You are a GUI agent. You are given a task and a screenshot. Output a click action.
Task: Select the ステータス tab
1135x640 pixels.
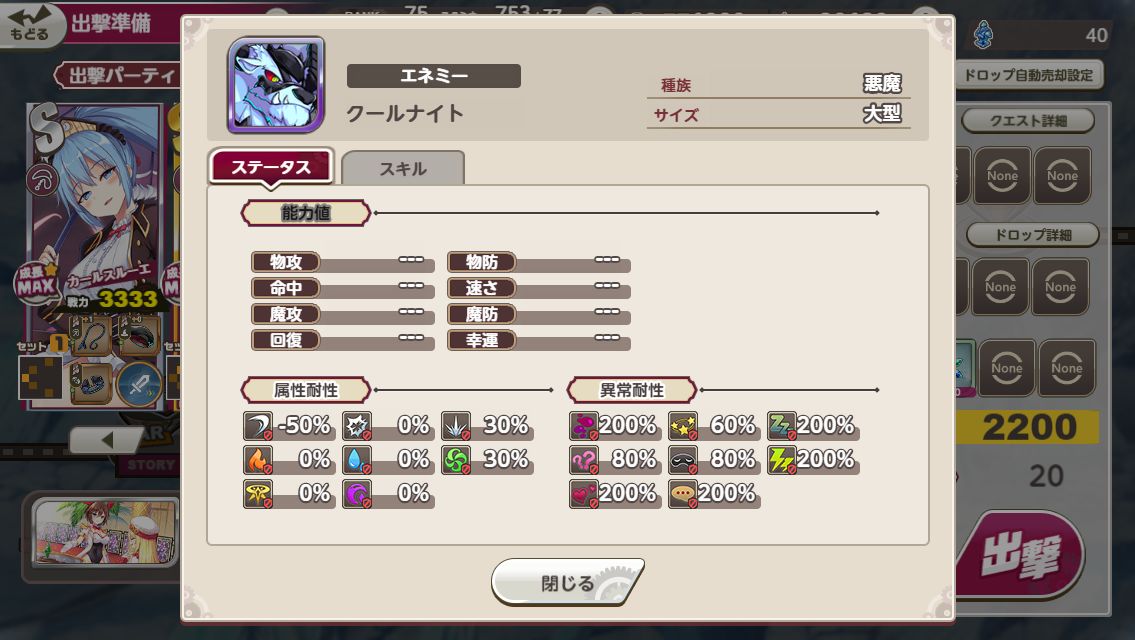(x=271, y=167)
